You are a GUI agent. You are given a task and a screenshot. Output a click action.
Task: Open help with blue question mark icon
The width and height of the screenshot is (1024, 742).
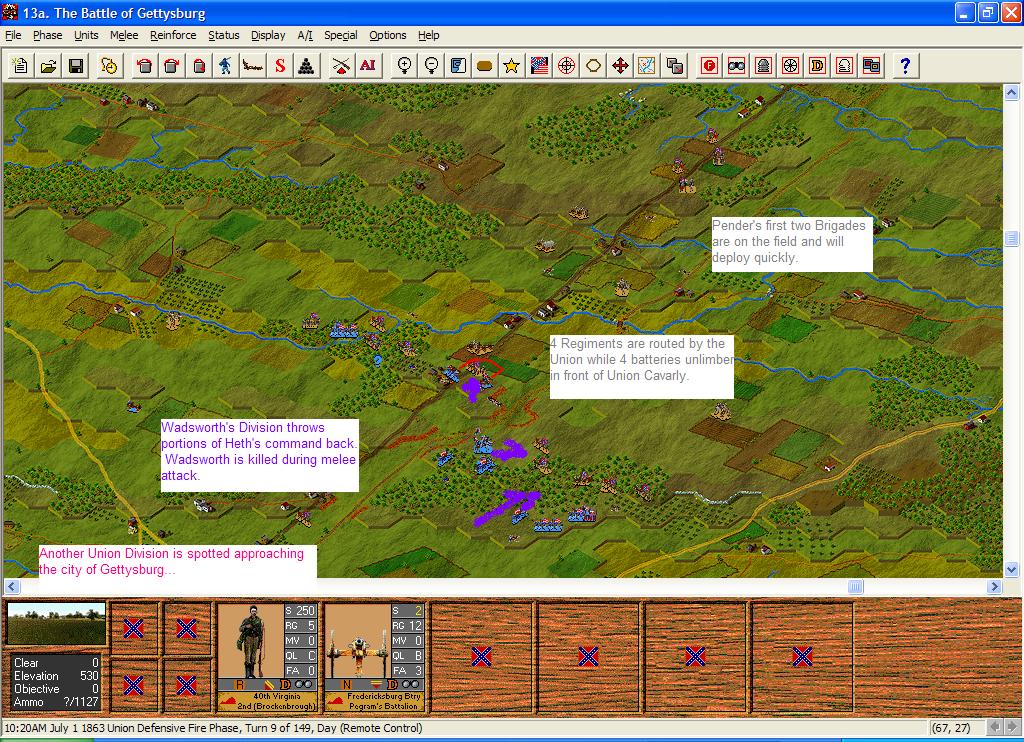click(x=905, y=65)
